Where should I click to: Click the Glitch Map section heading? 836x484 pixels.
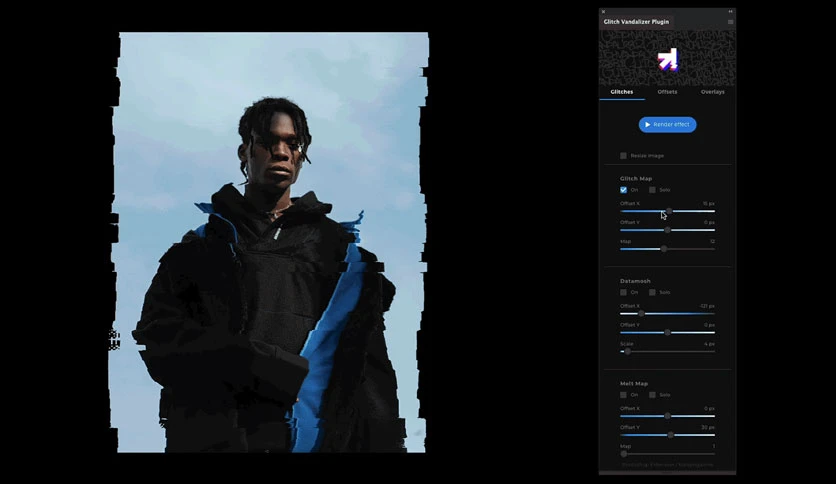click(636, 179)
